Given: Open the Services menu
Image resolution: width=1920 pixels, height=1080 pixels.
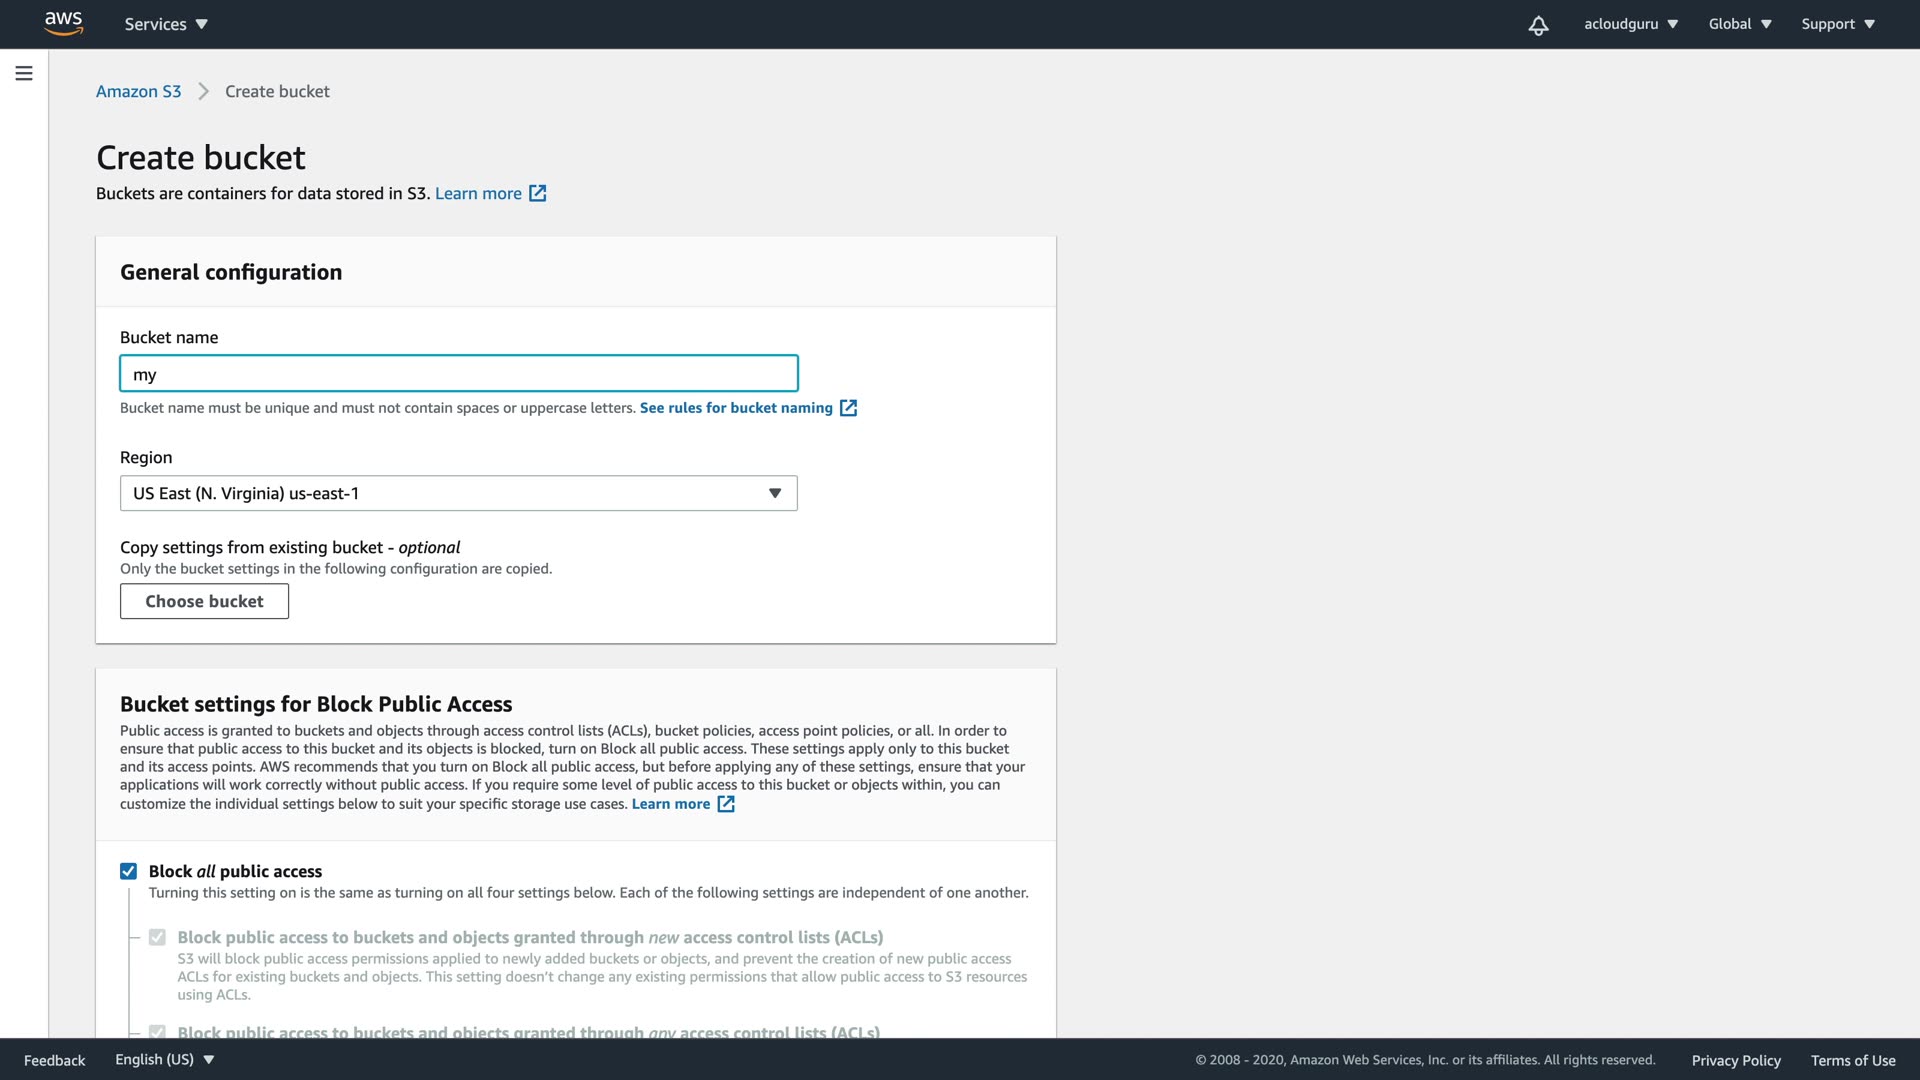Looking at the screenshot, I should coord(166,24).
